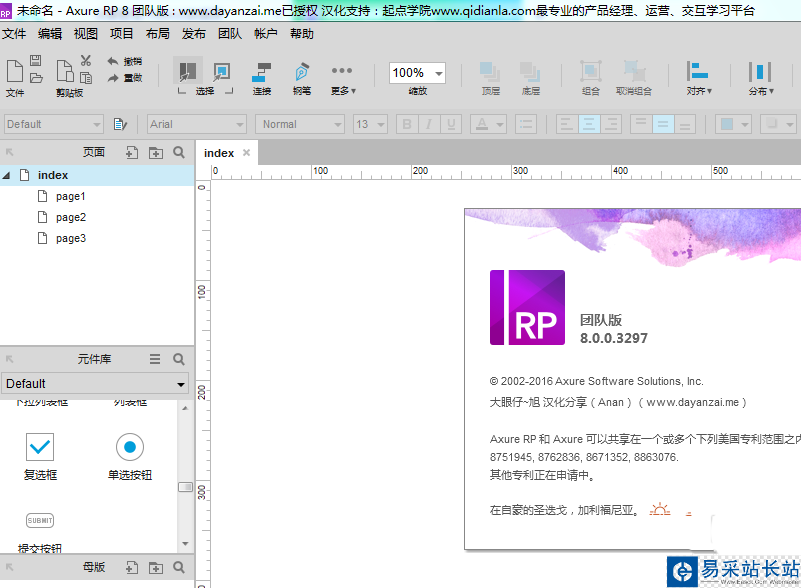
Task: Open Align (对齐) dropdown
Action: coord(699,78)
